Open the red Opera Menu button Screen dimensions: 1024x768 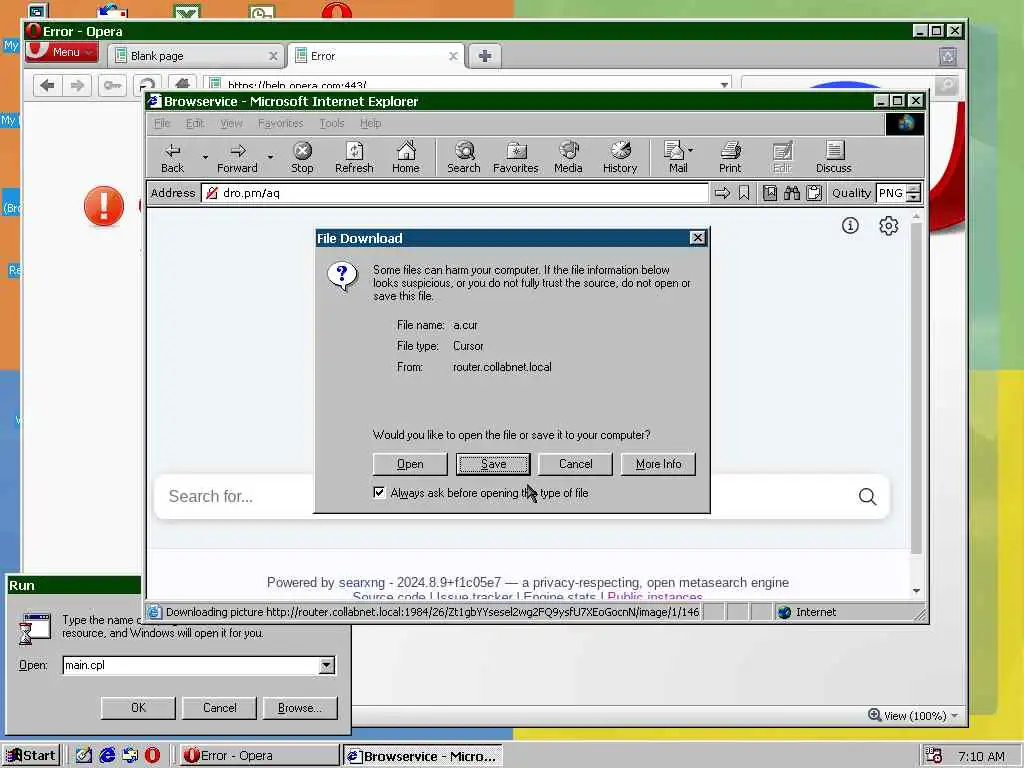pyautogui.click(x=63, y=52)
